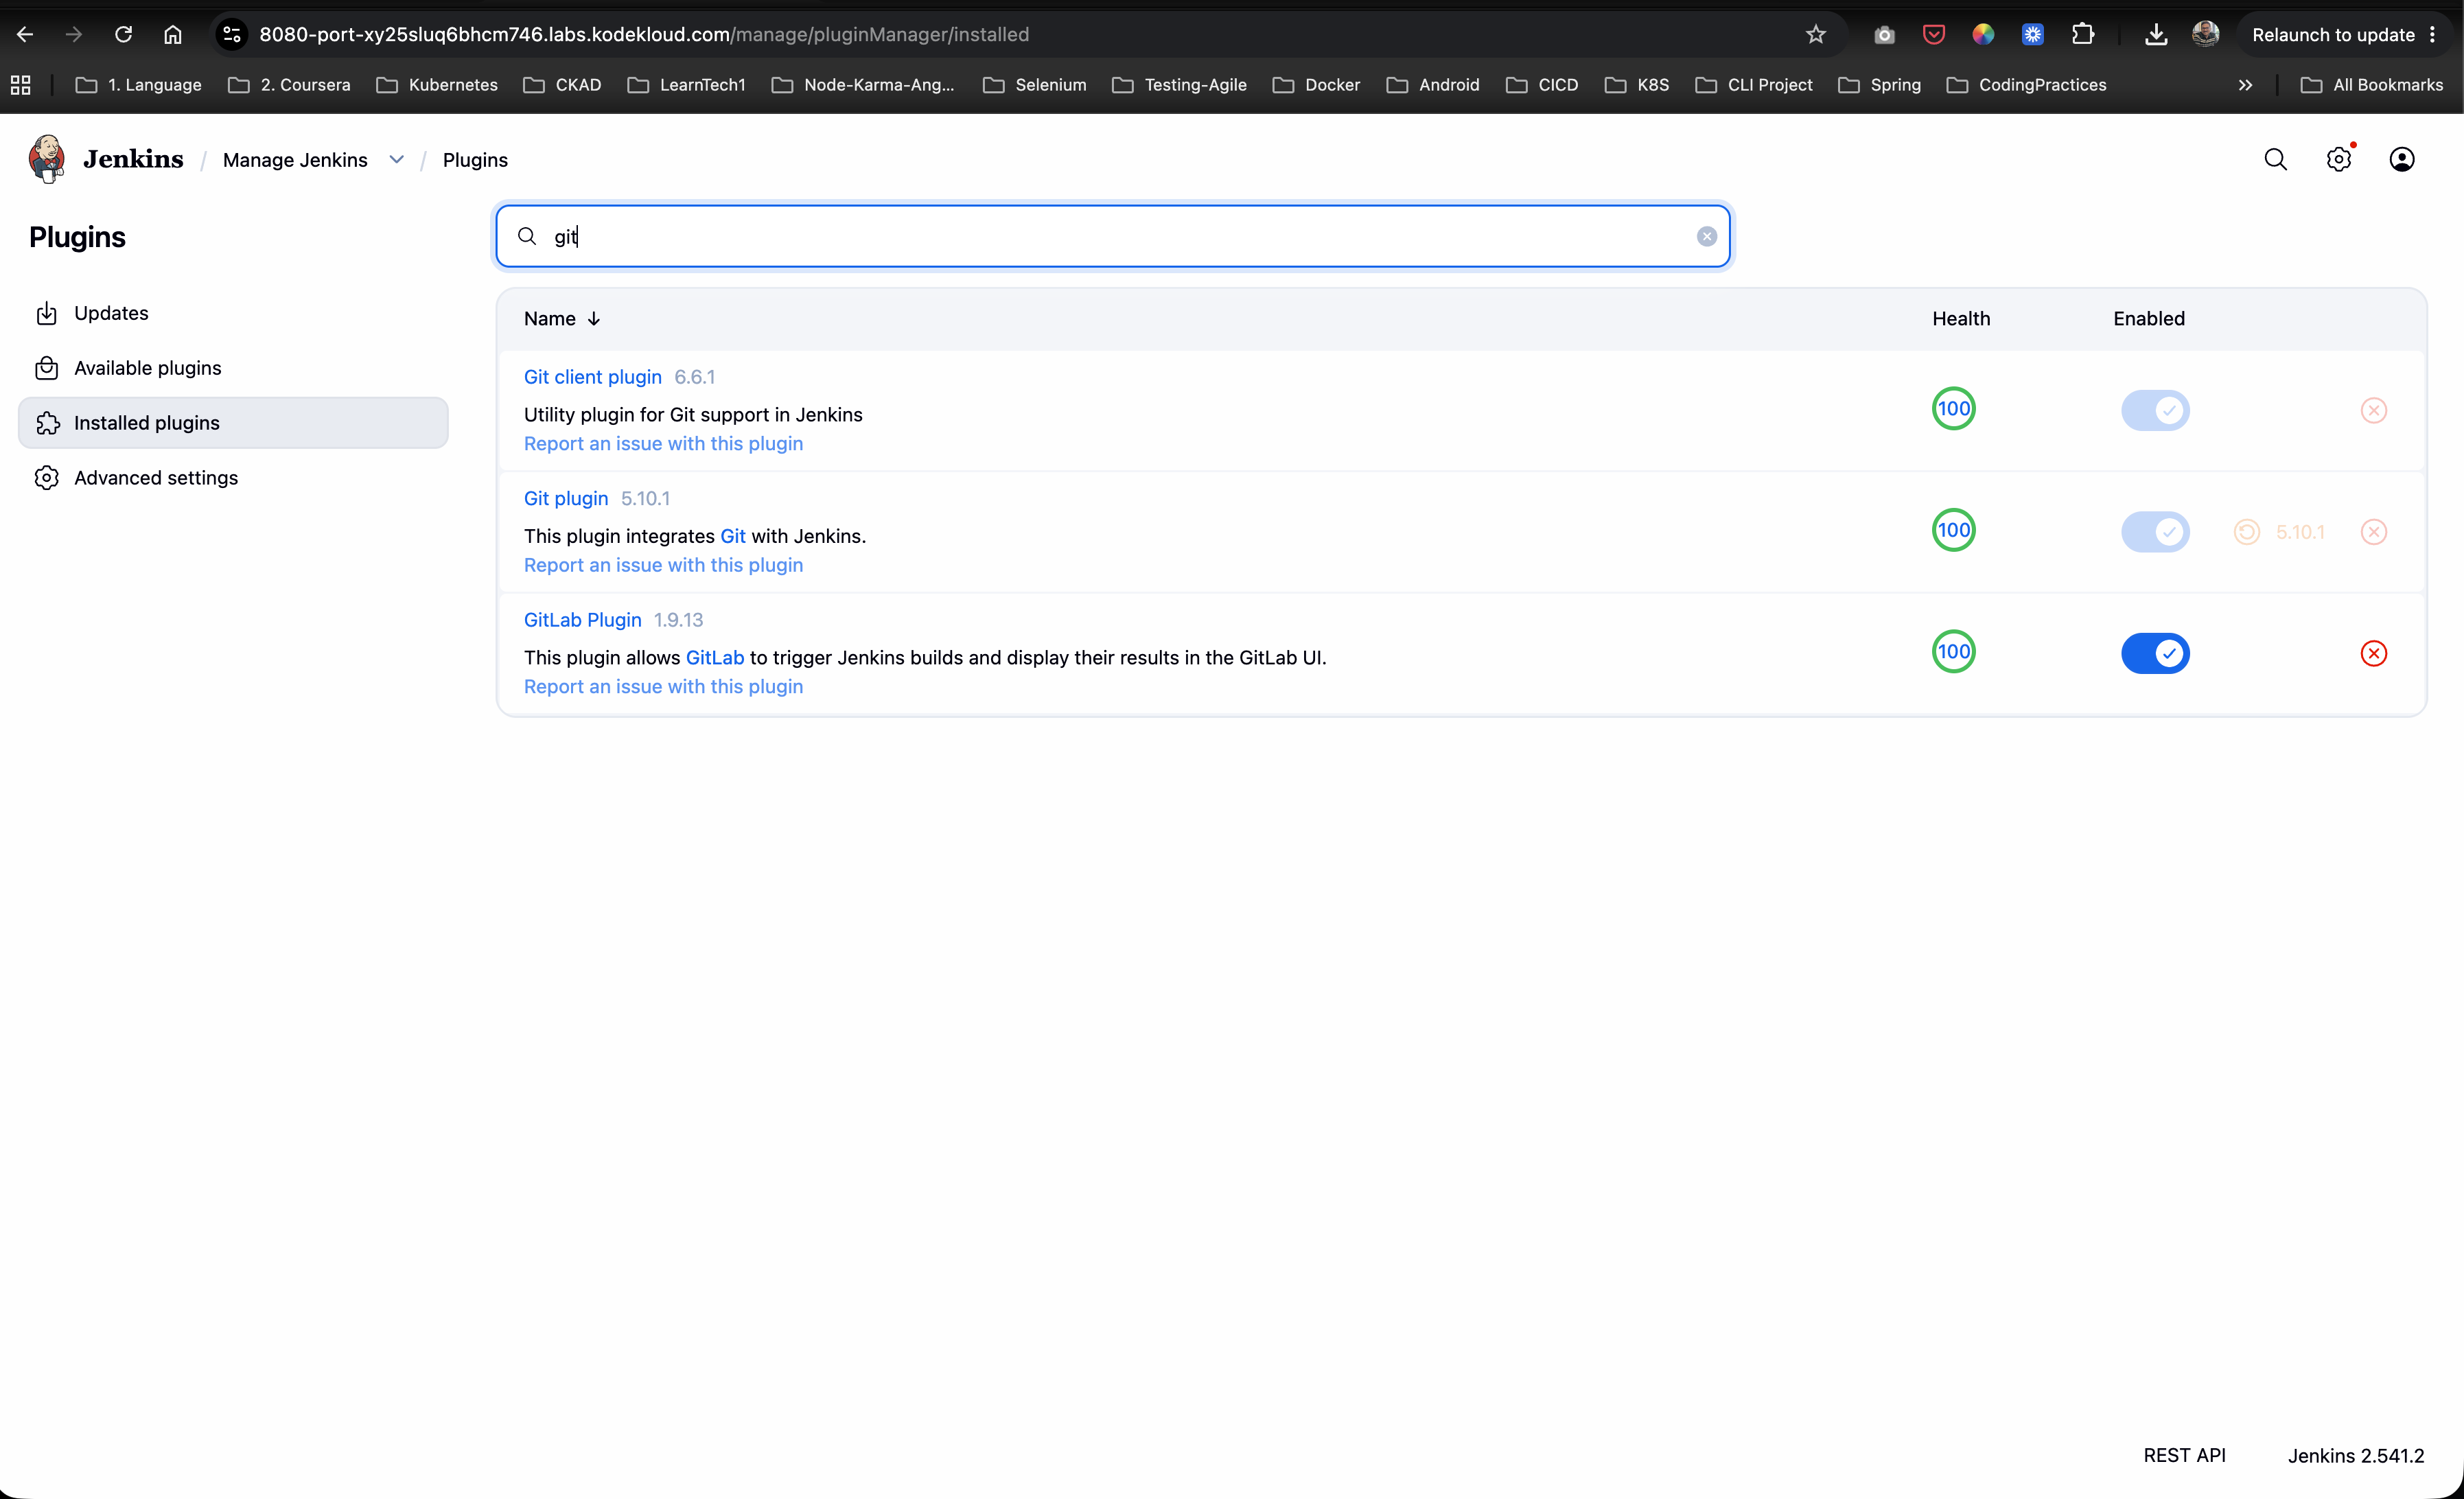The width and height of the screenshot is (2464, 1499).
Task: Open the Selenium bookmark folder
Action: (1035, 85)
